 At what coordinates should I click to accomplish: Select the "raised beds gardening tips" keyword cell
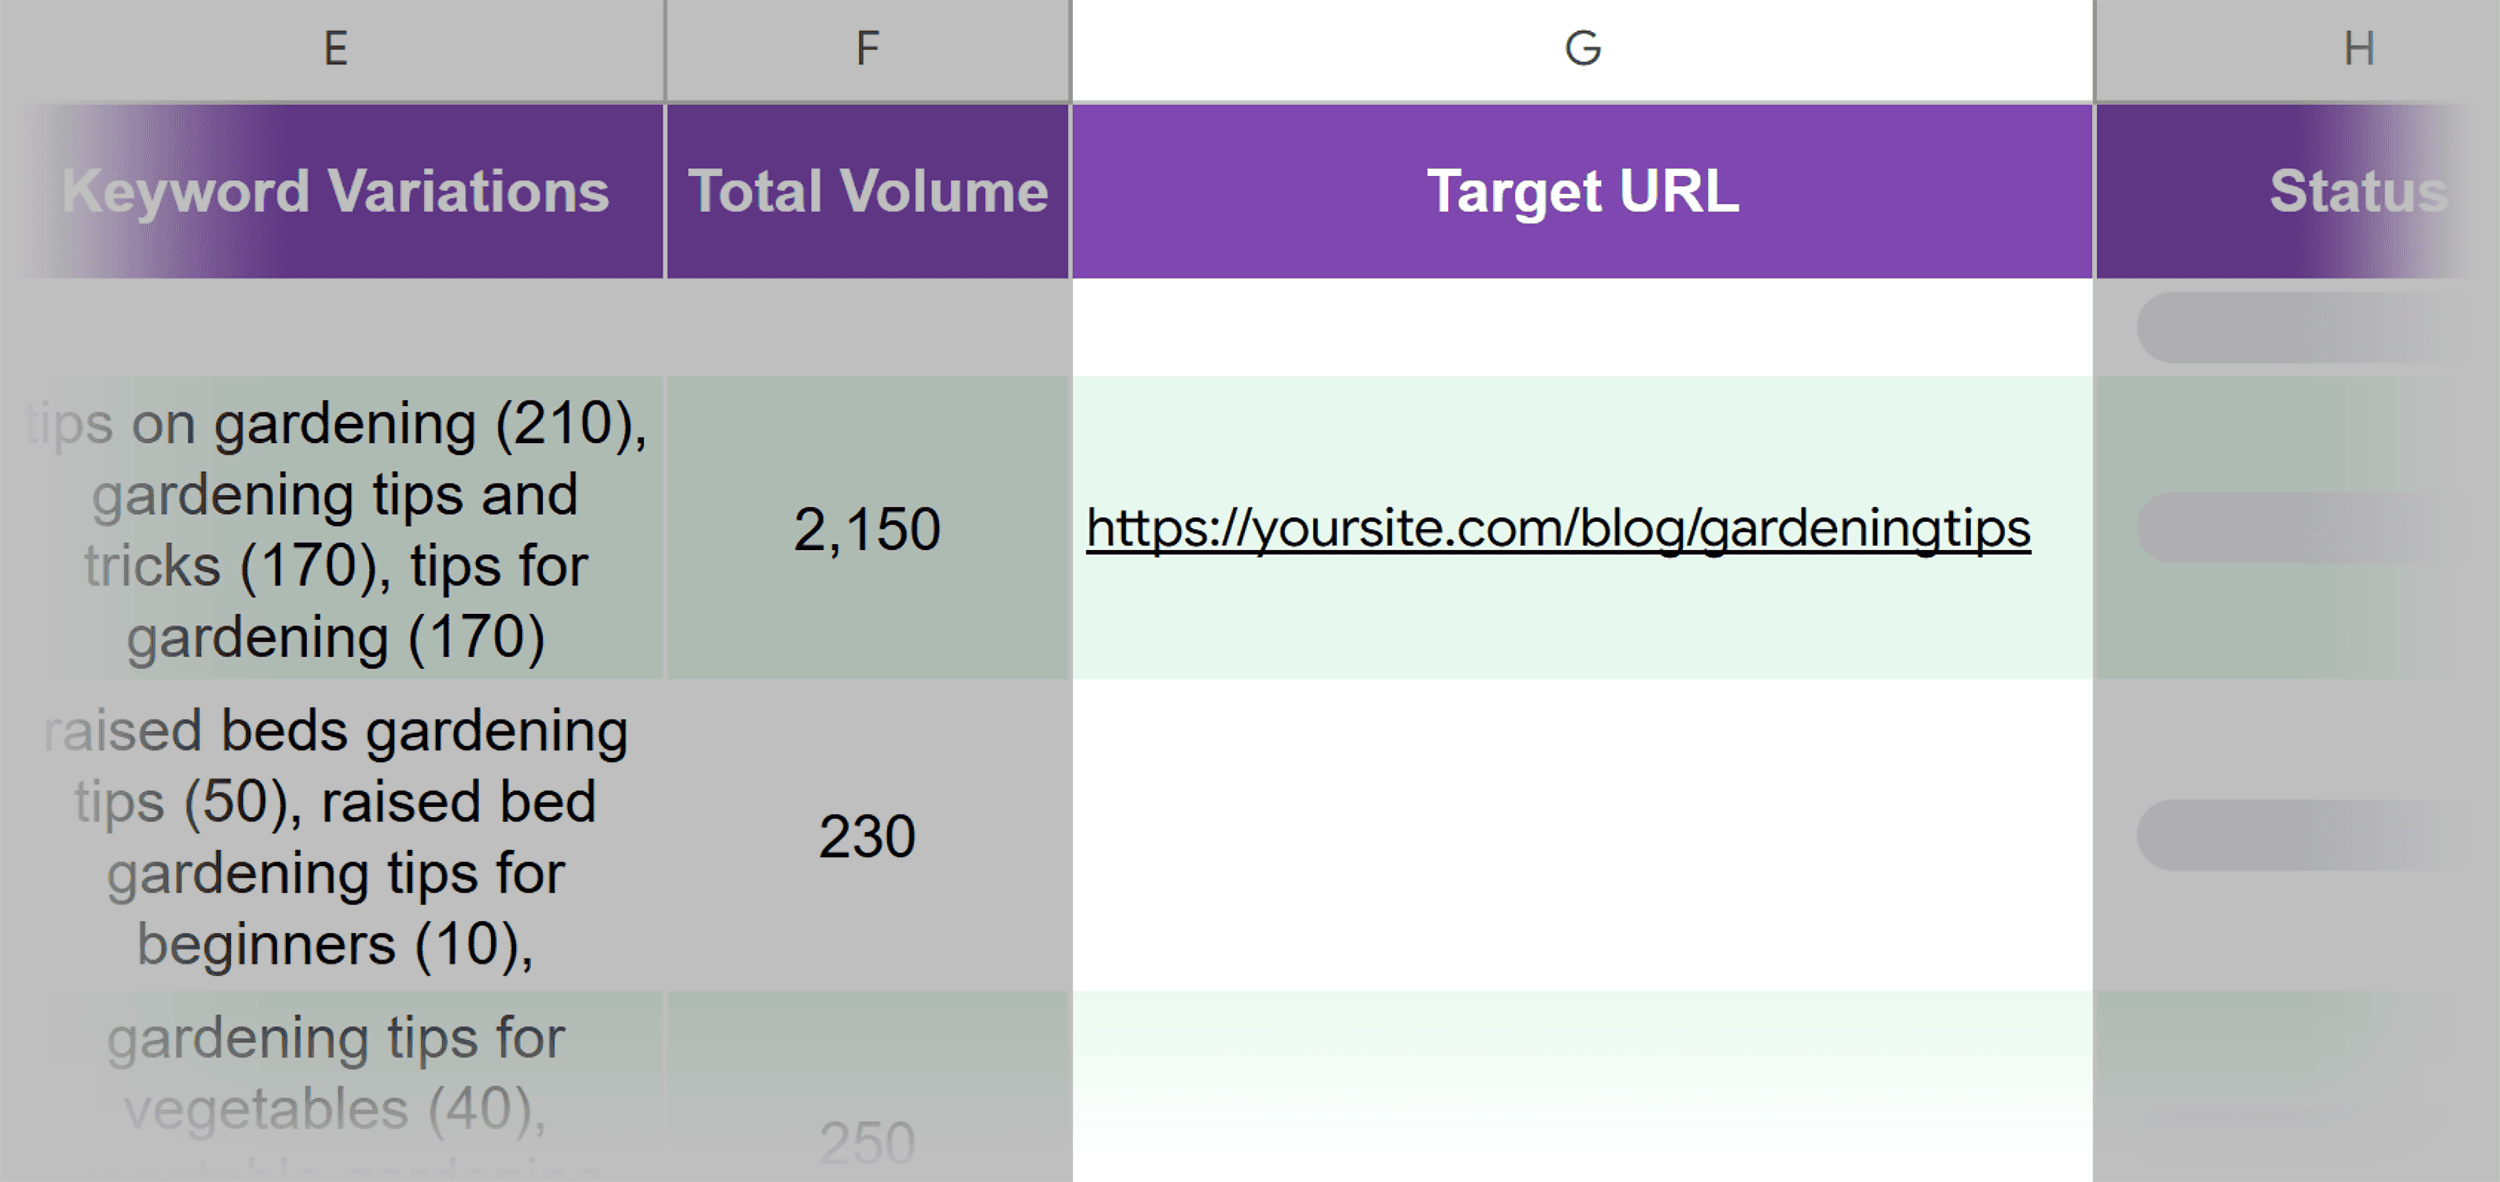point(335,836)
